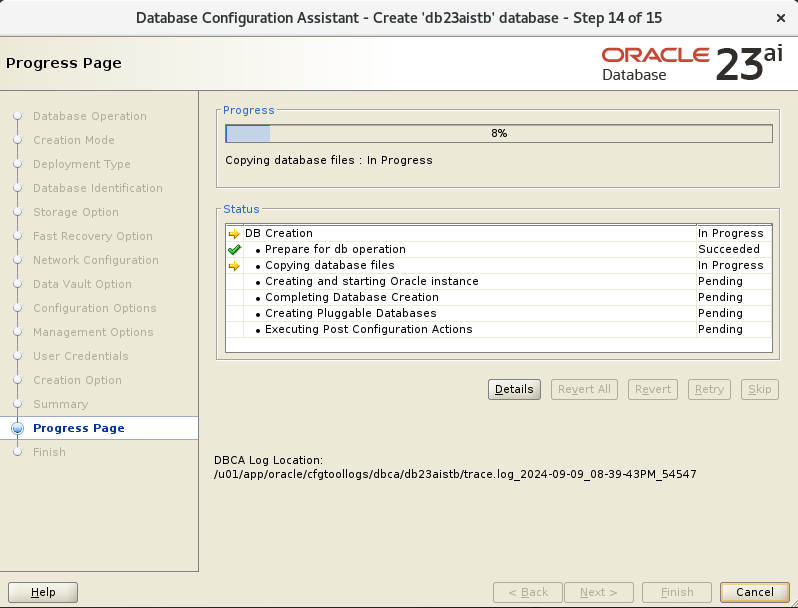The height and width of the screenshot is (608, 798).
Task: Select Creating and starting Oracle instance row
Action: (x=499, y=281)
